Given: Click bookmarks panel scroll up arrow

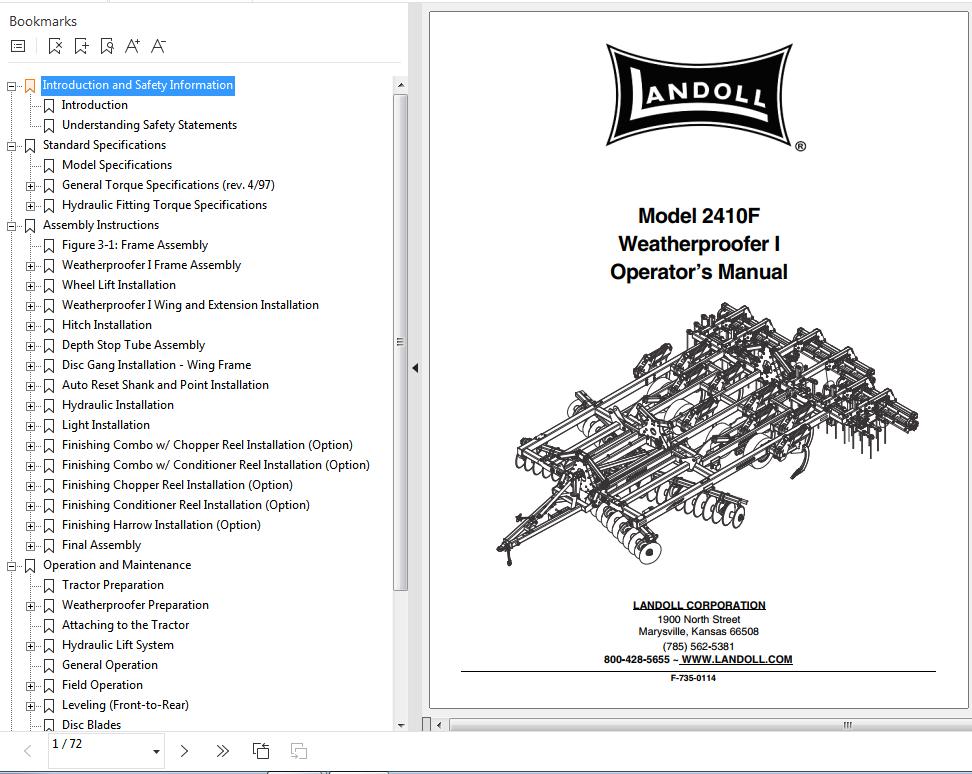Looking at the screenshot, I should (400, 85).
